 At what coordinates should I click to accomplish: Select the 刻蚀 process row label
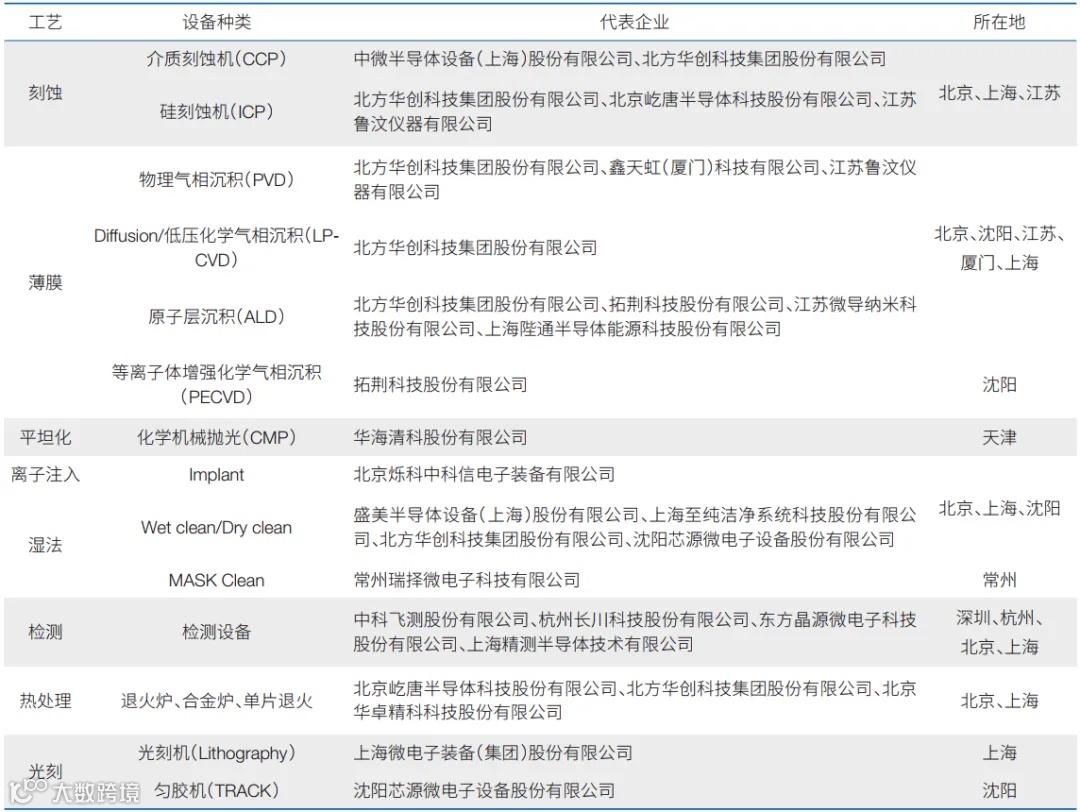[45, 91]
